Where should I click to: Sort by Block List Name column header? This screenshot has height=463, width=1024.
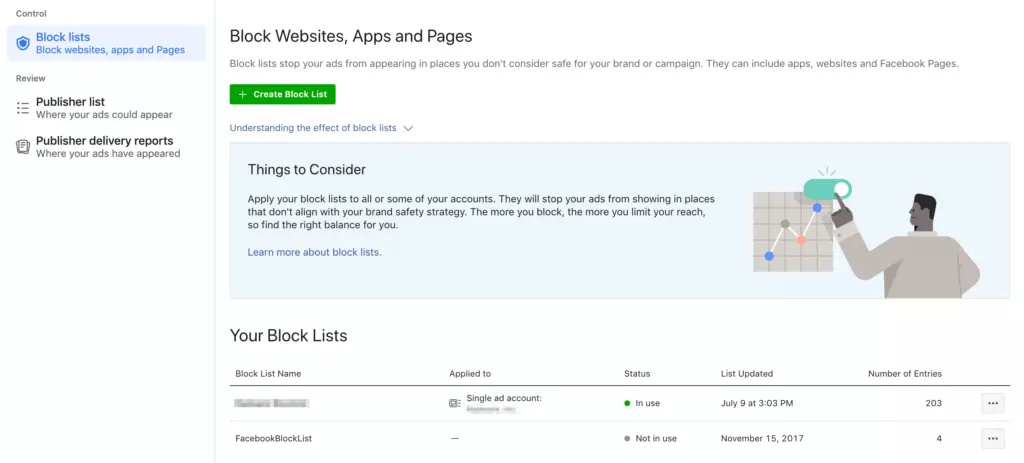point(268,374)
